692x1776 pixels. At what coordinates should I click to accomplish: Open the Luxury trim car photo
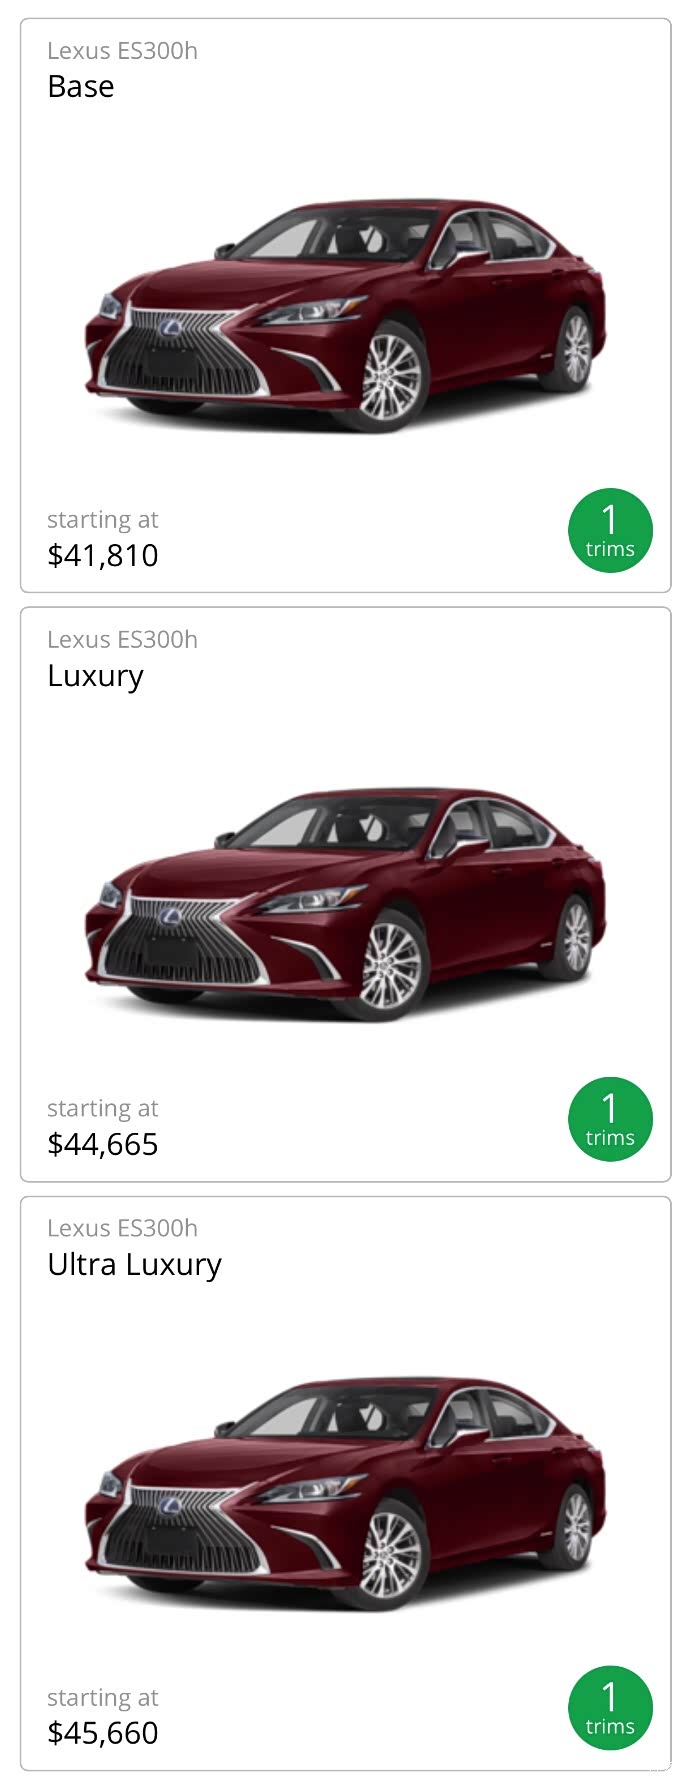click(345, 904)
